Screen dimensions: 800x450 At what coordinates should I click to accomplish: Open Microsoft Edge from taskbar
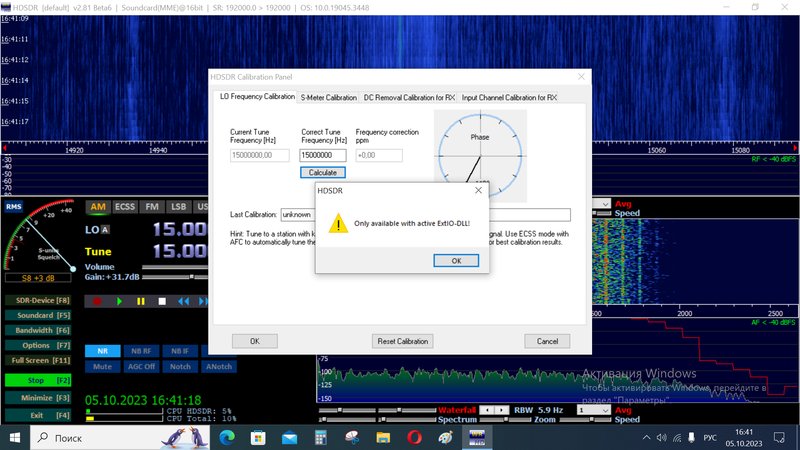[x=227, y=438]
